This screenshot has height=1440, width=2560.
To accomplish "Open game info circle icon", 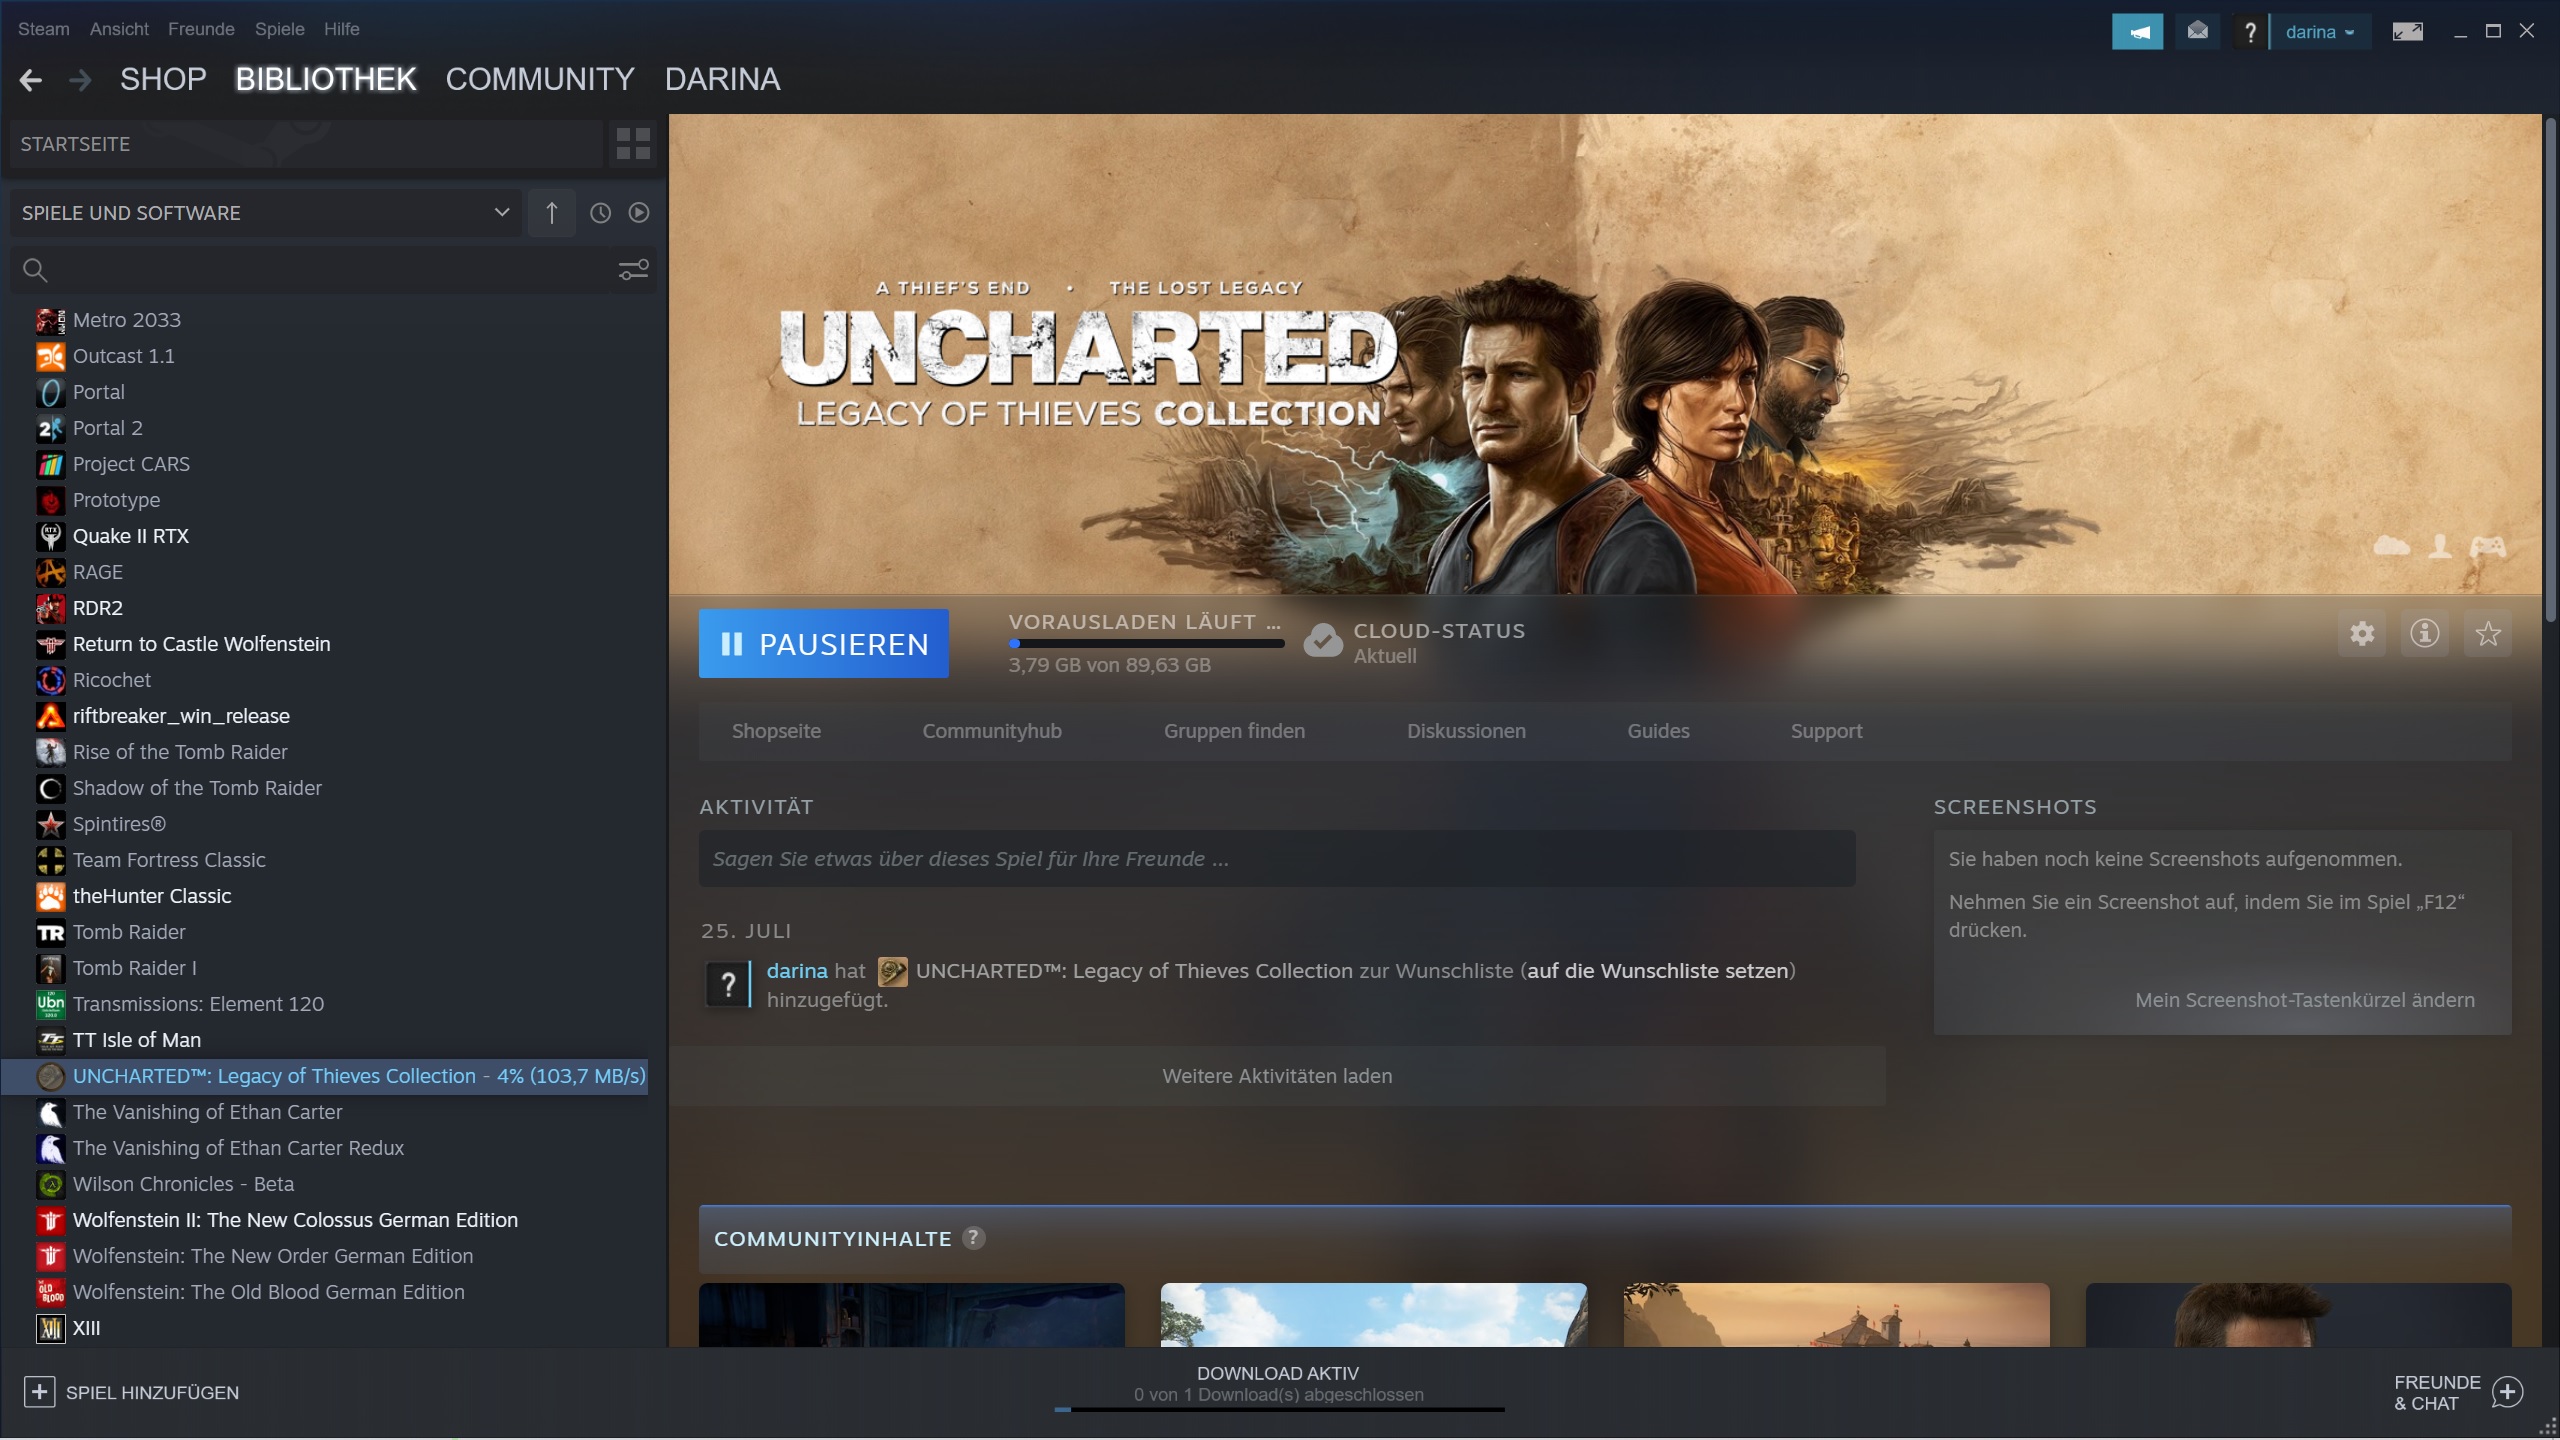I will click(2424, 634).
